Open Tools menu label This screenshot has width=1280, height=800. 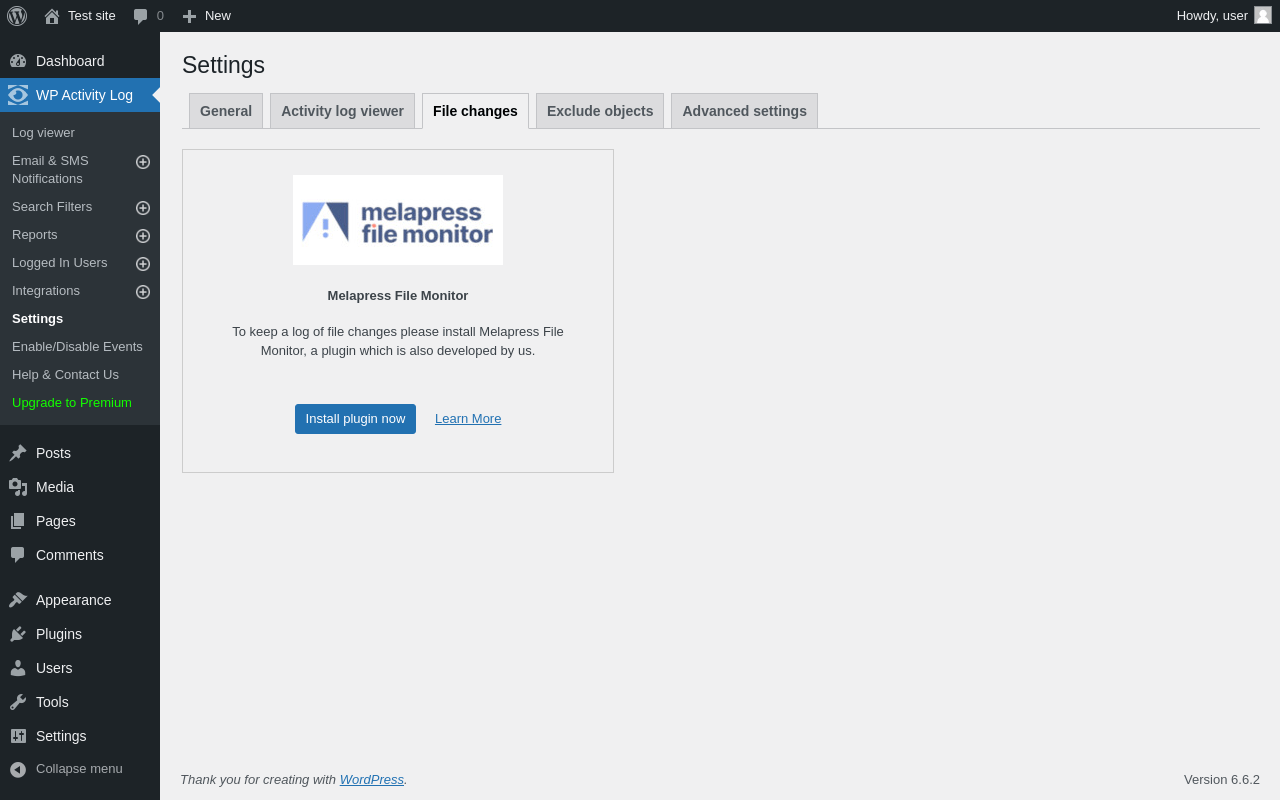tap(52, 702)
